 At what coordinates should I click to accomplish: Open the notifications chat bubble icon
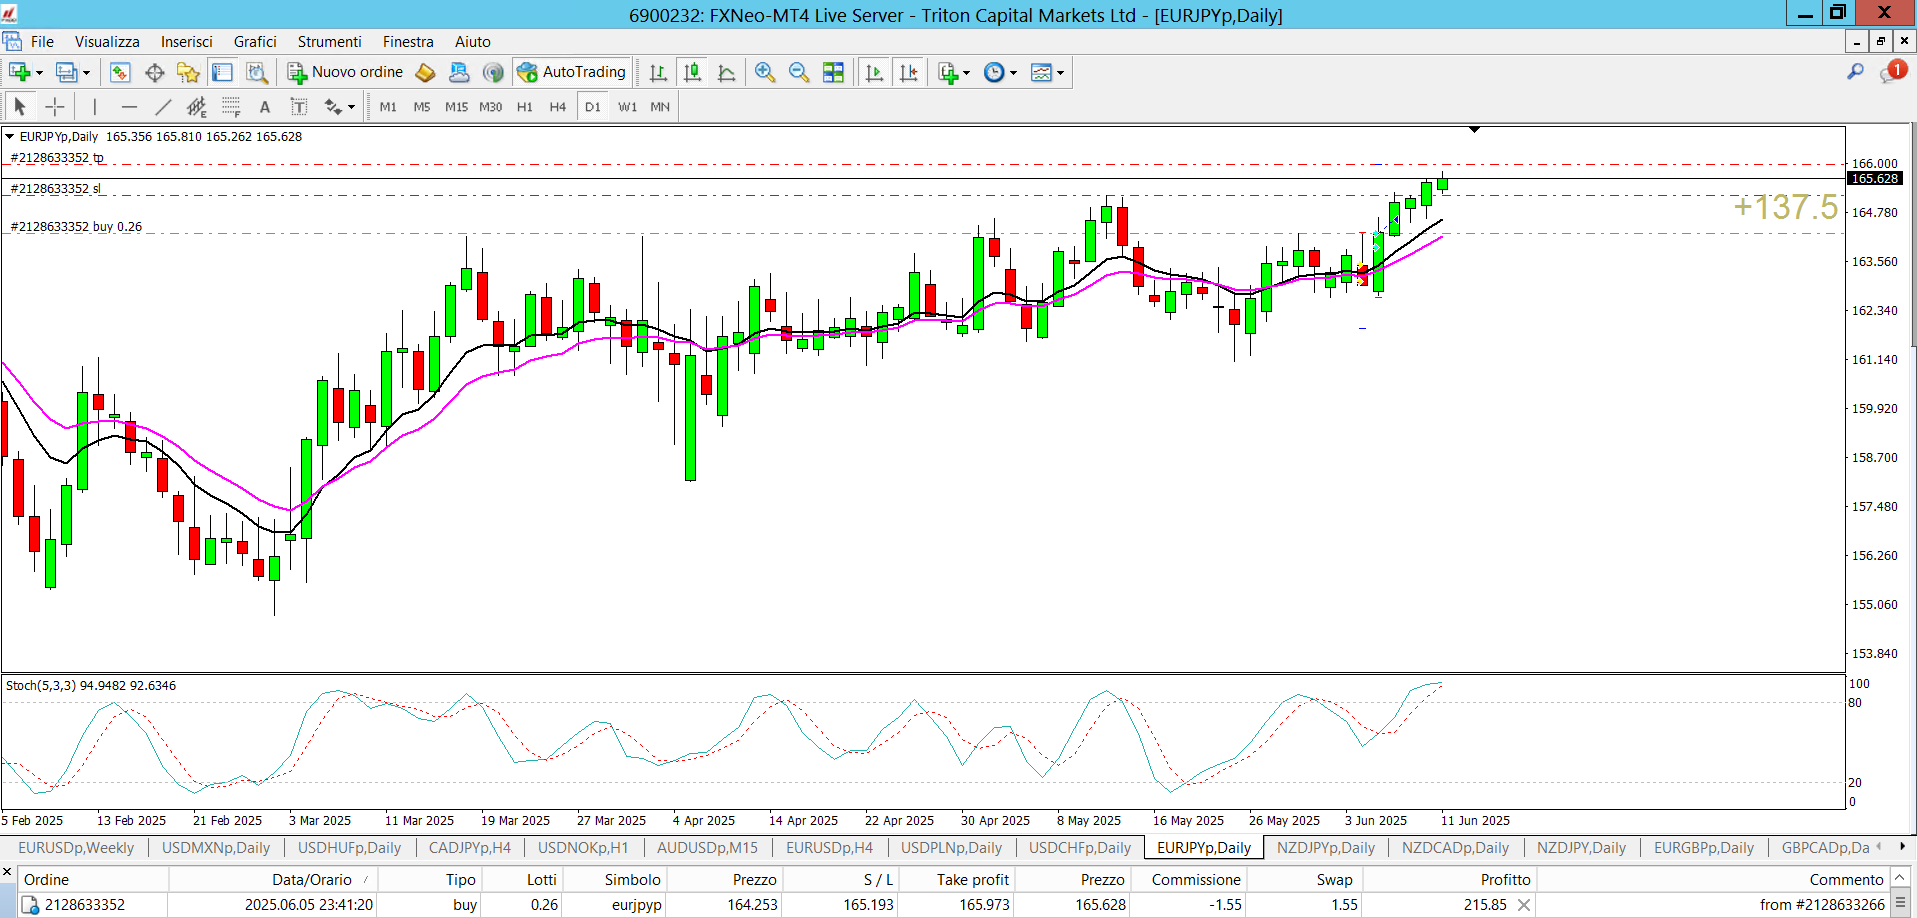(1892, 71)
